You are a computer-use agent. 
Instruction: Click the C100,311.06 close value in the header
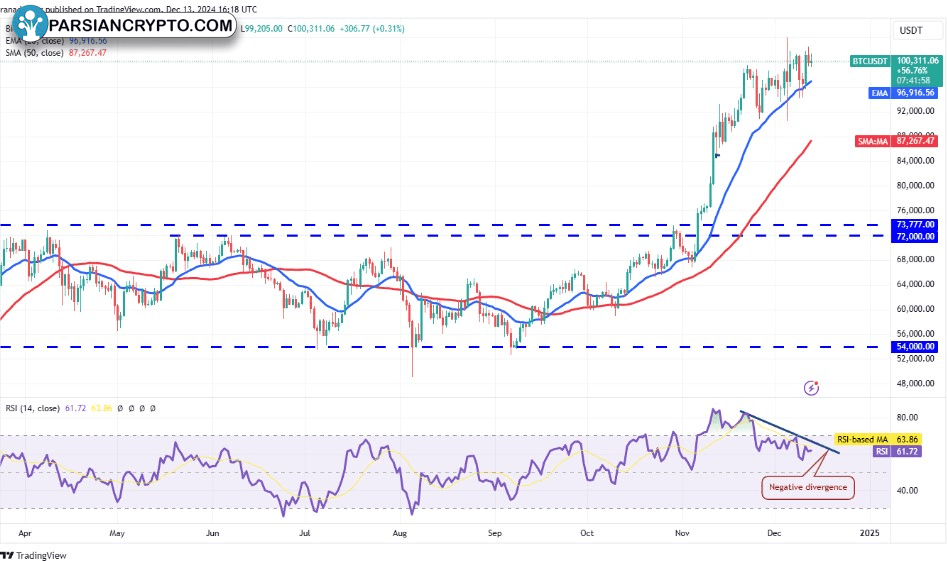pos(311,28)
